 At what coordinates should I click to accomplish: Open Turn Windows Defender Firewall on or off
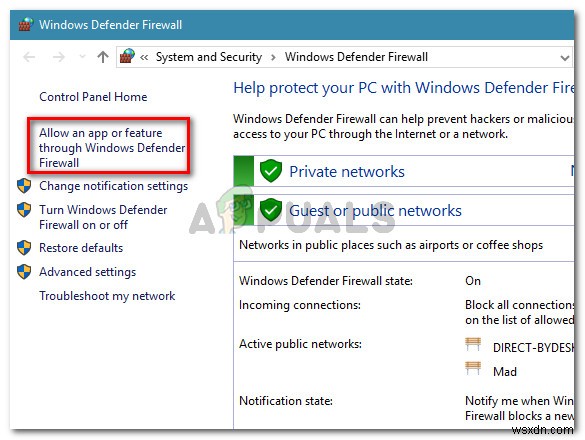pyautogui.click(x=103, y=217)
